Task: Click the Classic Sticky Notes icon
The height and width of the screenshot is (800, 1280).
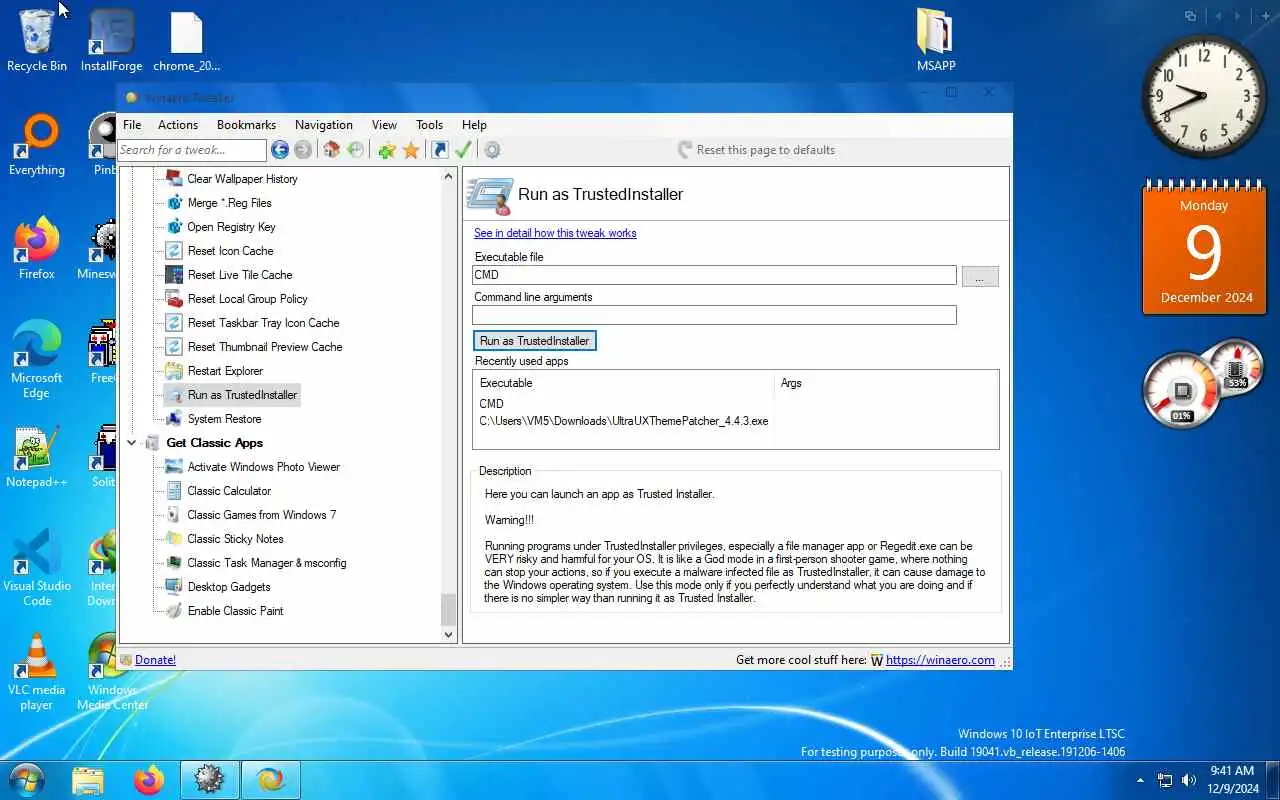Action: coord(174,539)
